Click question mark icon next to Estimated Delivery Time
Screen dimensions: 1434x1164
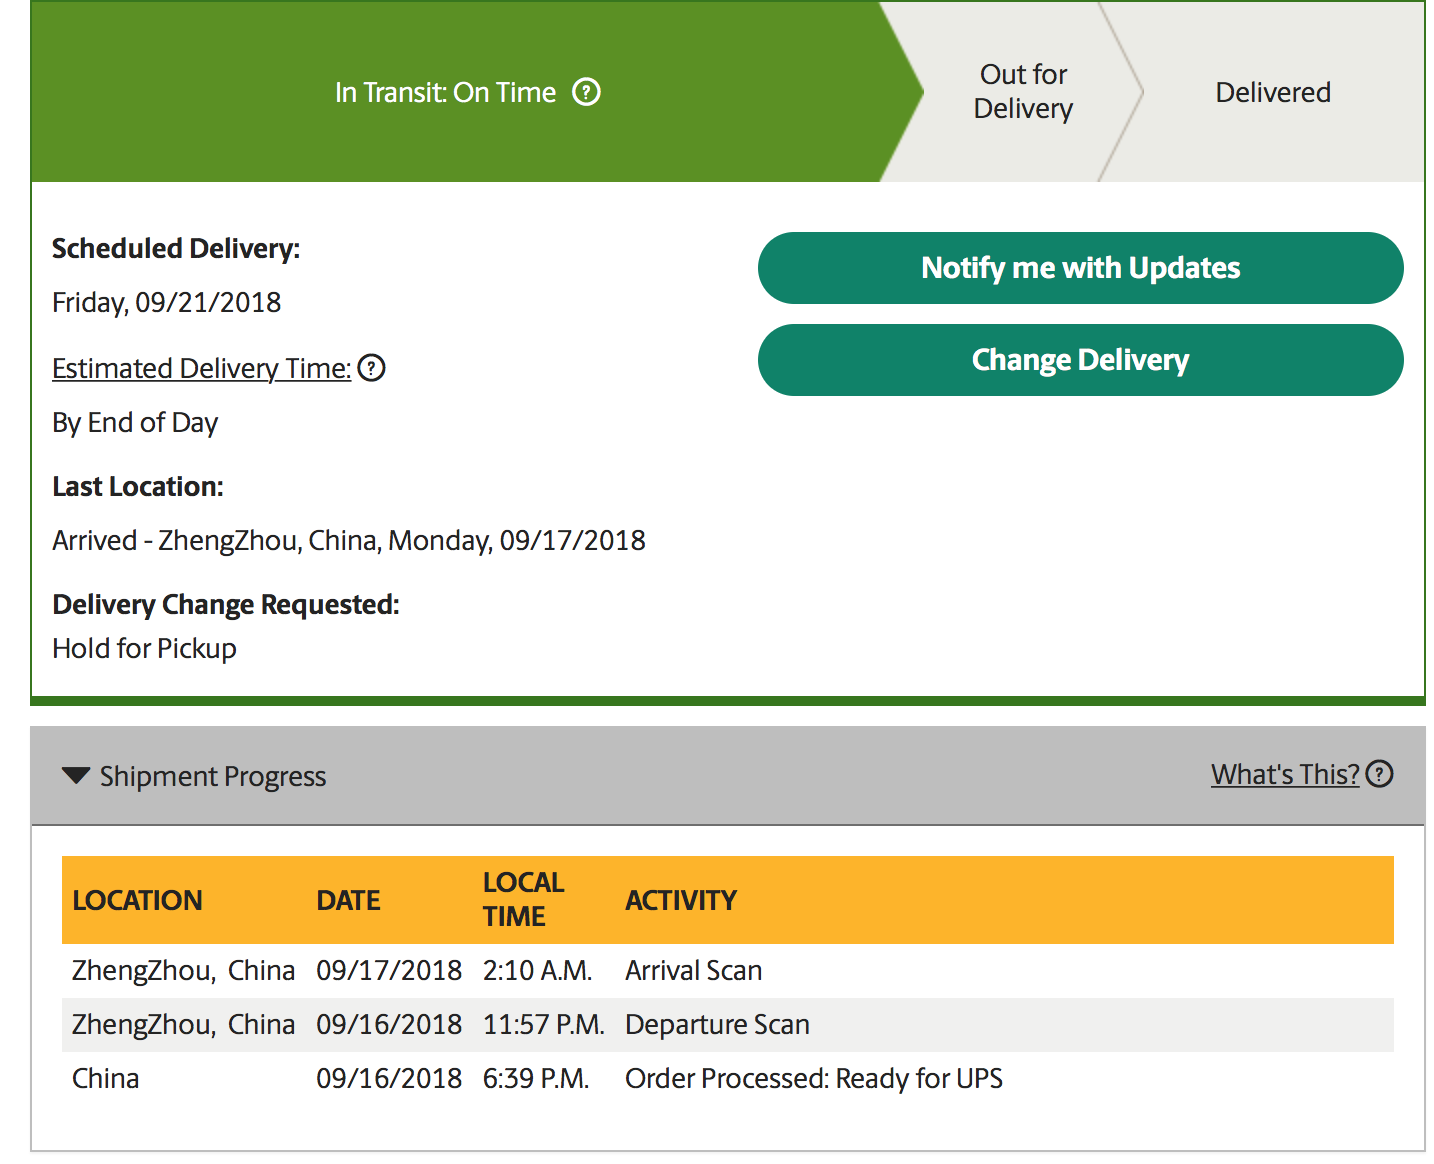(372, 369)
